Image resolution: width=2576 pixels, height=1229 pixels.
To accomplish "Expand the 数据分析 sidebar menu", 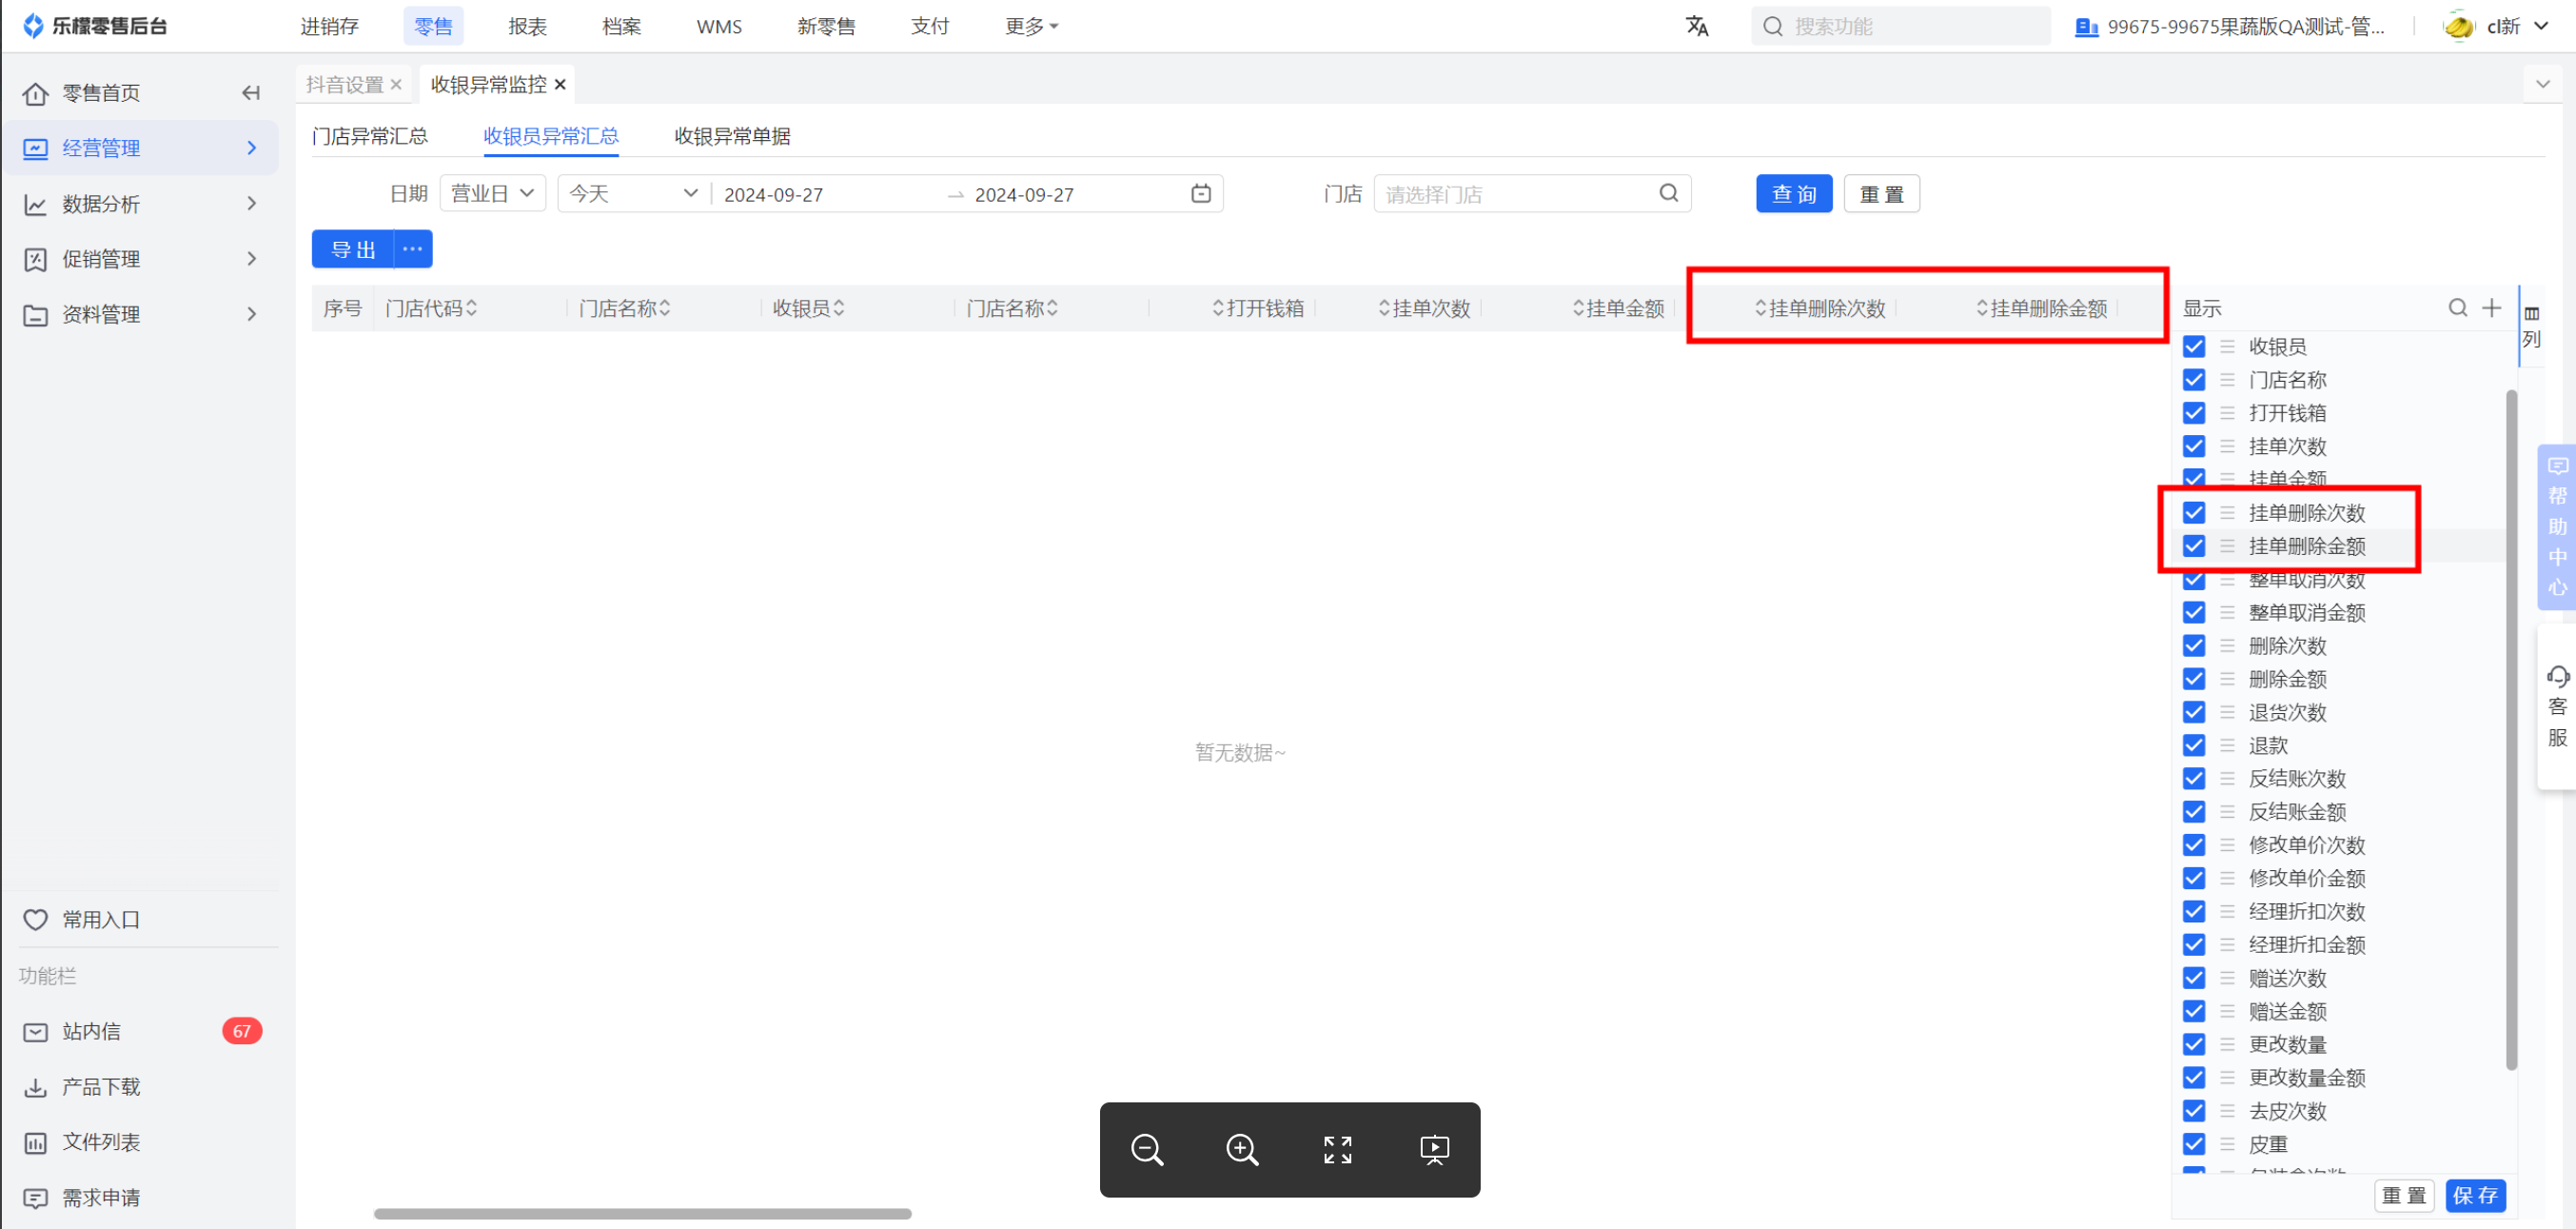I will point(140,204).
